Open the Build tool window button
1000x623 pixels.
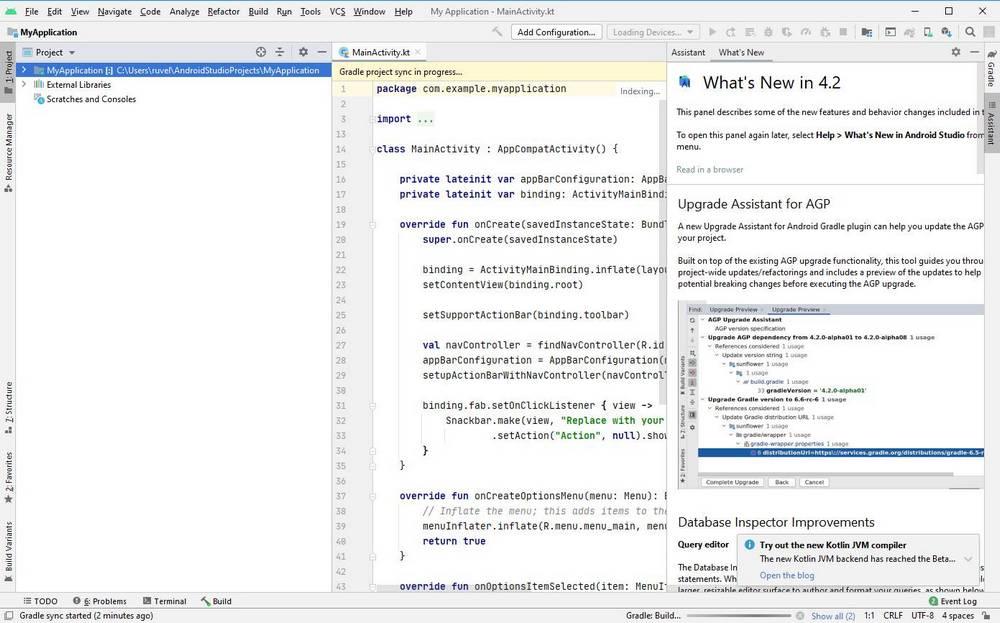pos(216,601)
